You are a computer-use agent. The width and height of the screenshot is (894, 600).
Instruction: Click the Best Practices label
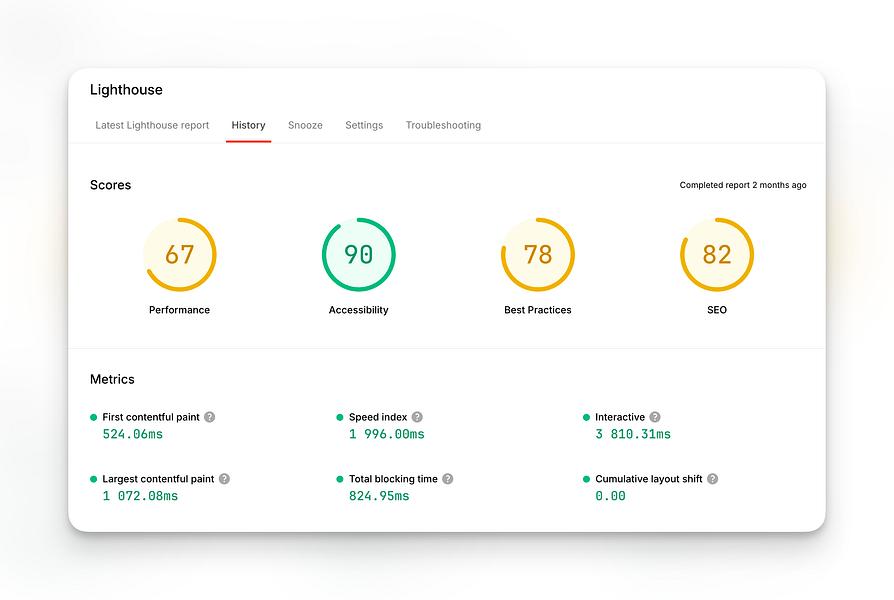click(x=538, y=310)
